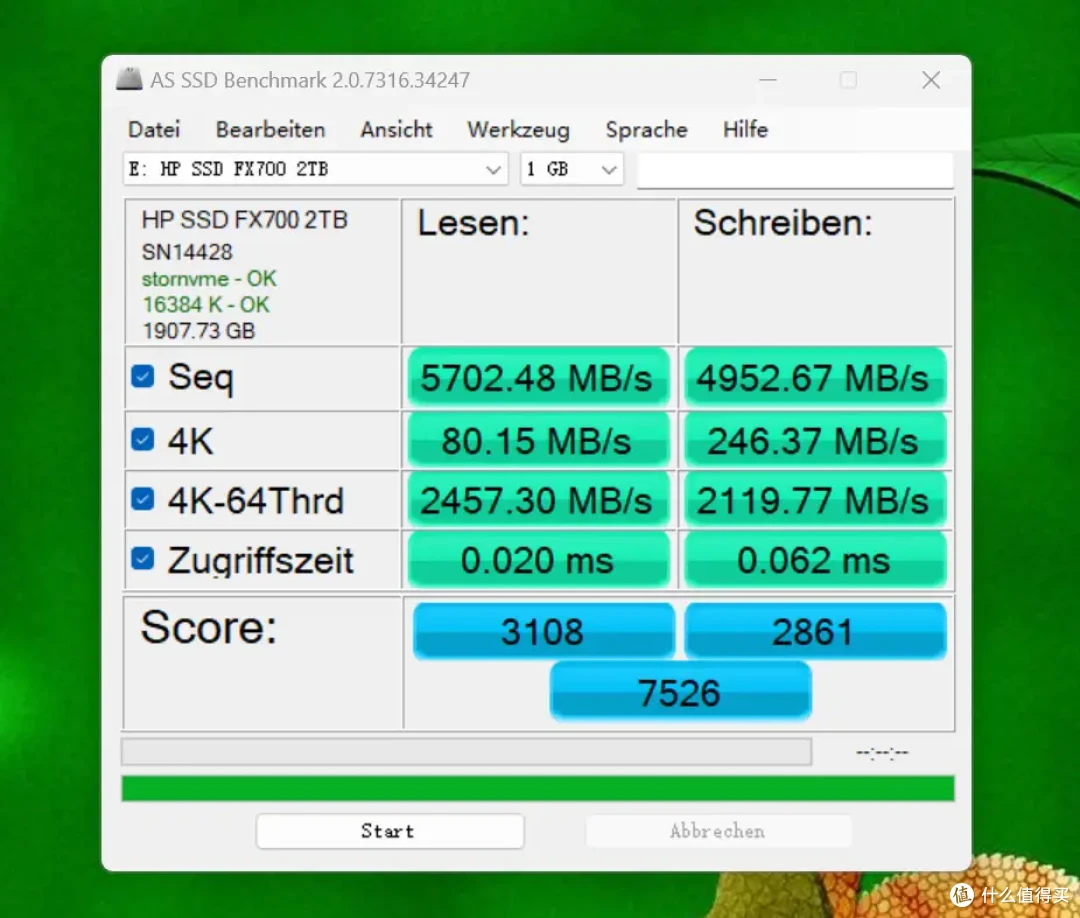Click the total score 7526

pos(680,691)
